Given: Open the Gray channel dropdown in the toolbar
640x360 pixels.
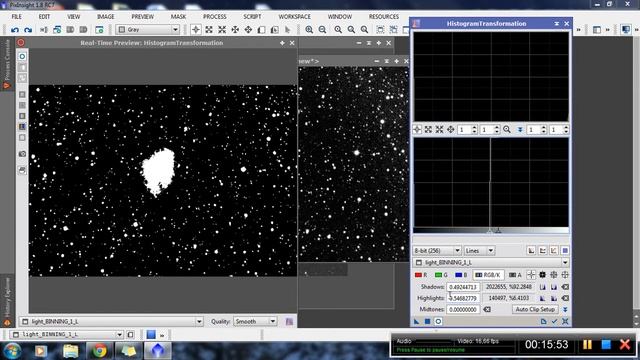Looking at the screenshot, I should (x=148, y=30).
